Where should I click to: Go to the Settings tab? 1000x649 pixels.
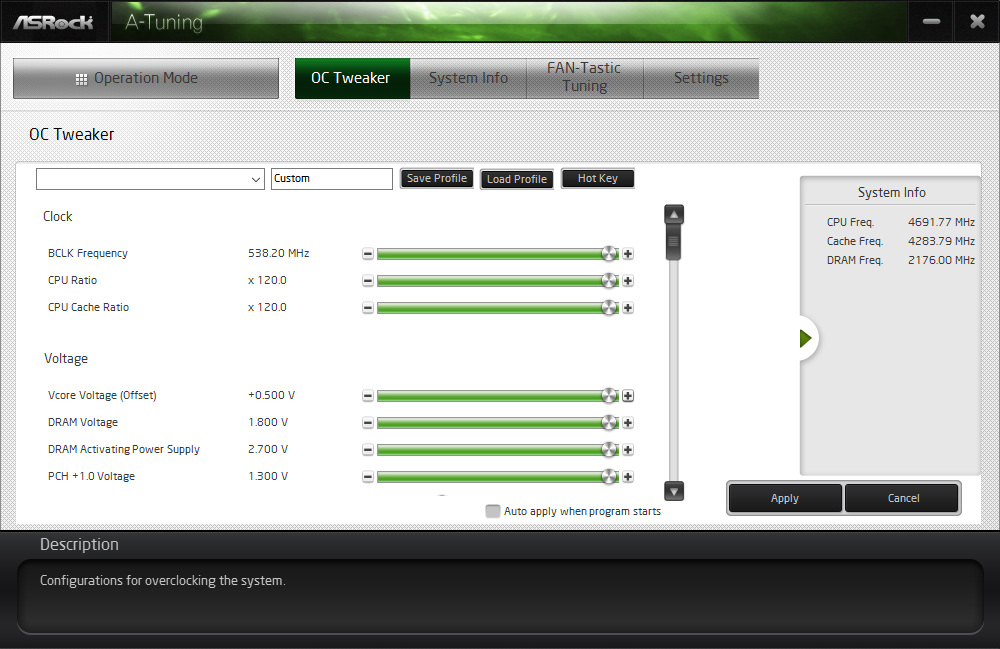(701, 78)
